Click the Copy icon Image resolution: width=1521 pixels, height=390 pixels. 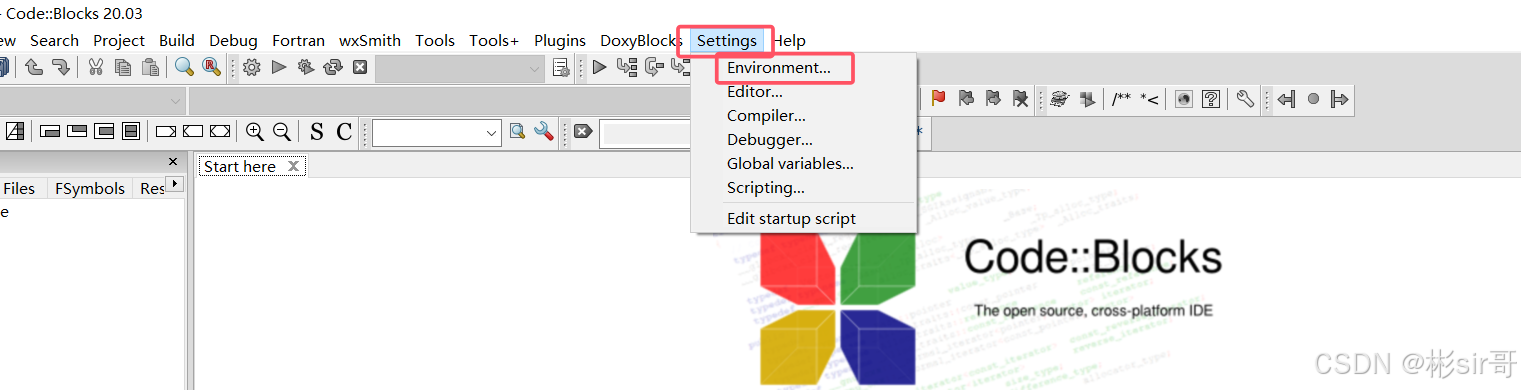coord(123,67)
